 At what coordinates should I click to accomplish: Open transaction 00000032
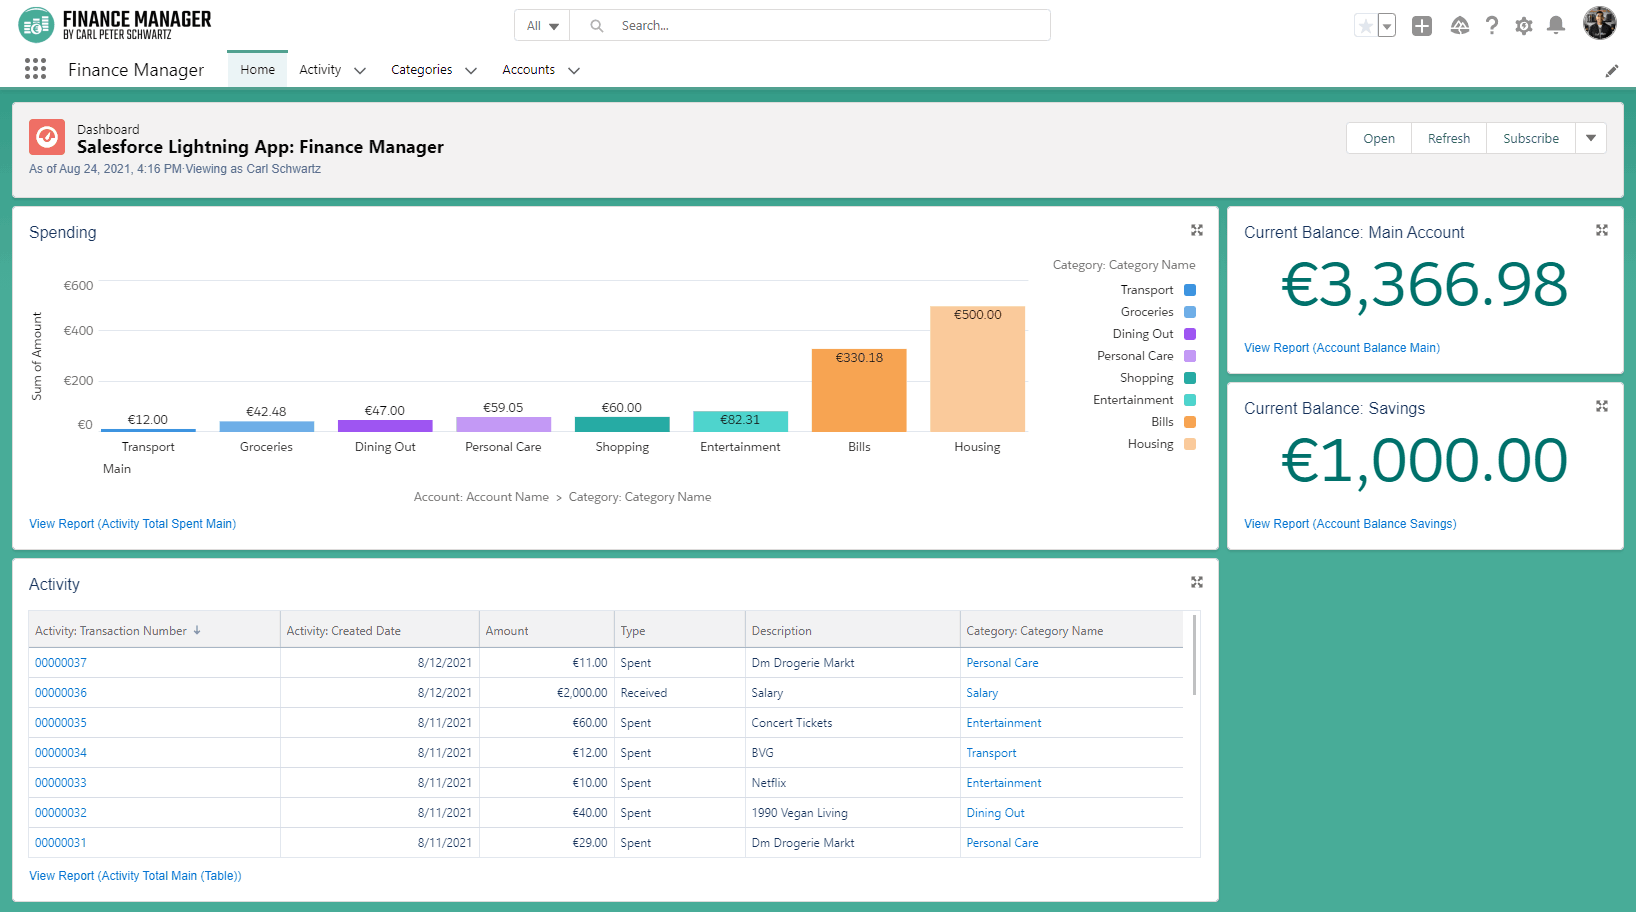tap(61, 813)
